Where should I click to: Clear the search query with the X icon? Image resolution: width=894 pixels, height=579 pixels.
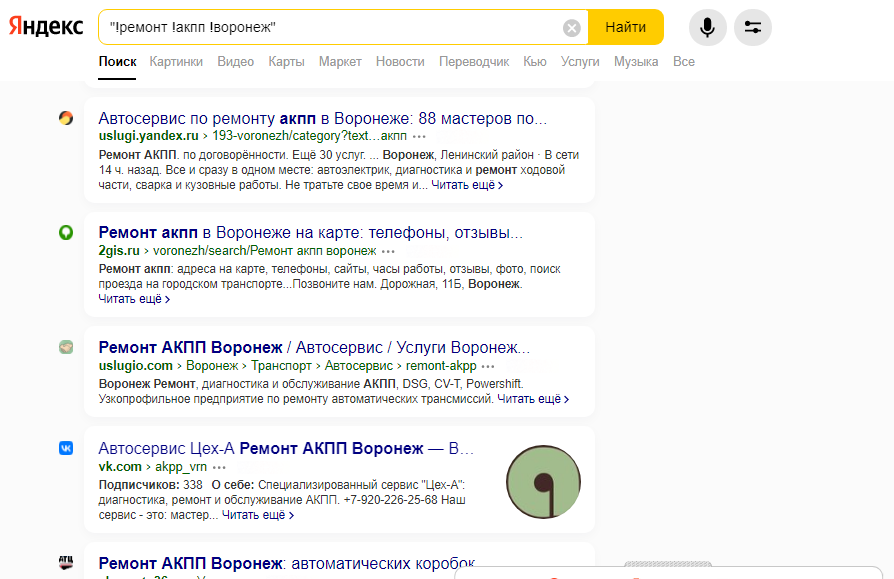coord(571,27)
